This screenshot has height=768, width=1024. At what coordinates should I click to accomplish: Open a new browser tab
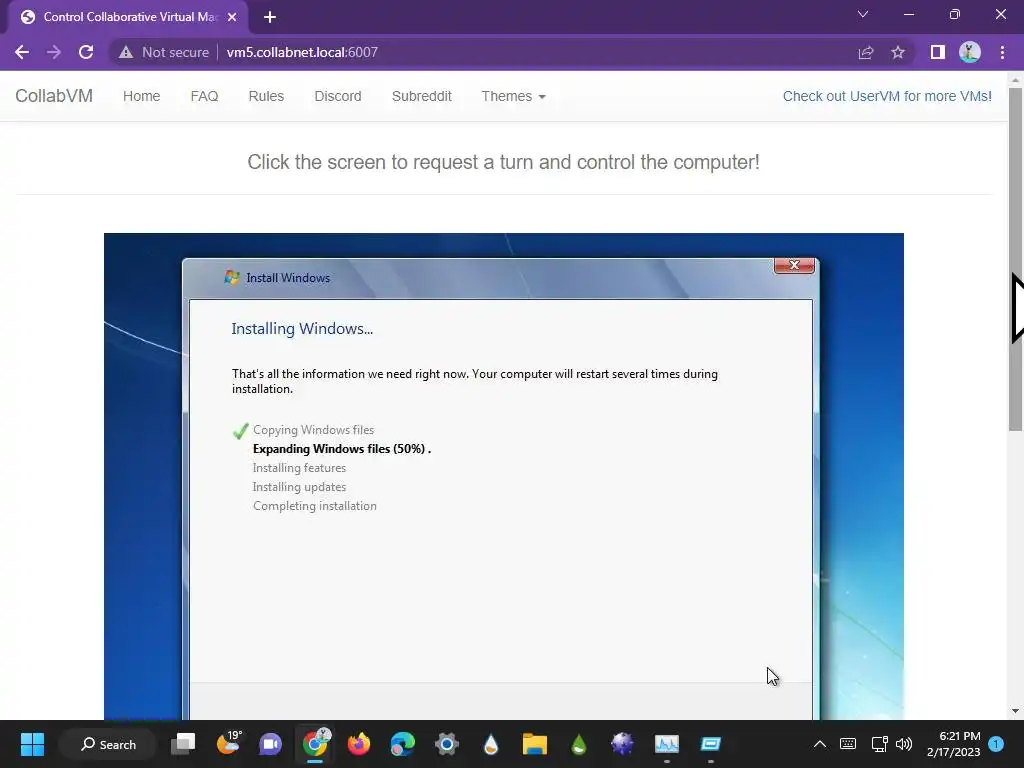tap(270, 17)
